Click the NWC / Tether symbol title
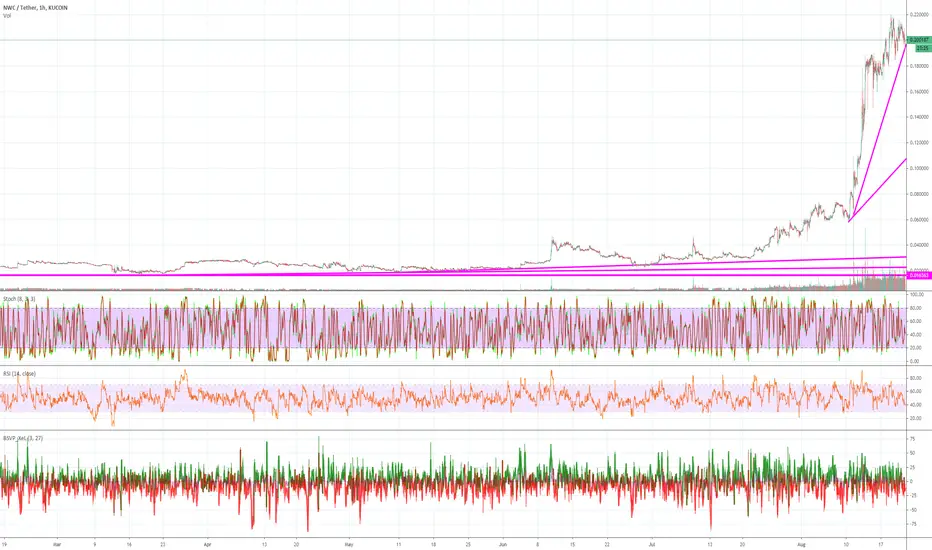932x550 pixels. [x=35, y=8]
